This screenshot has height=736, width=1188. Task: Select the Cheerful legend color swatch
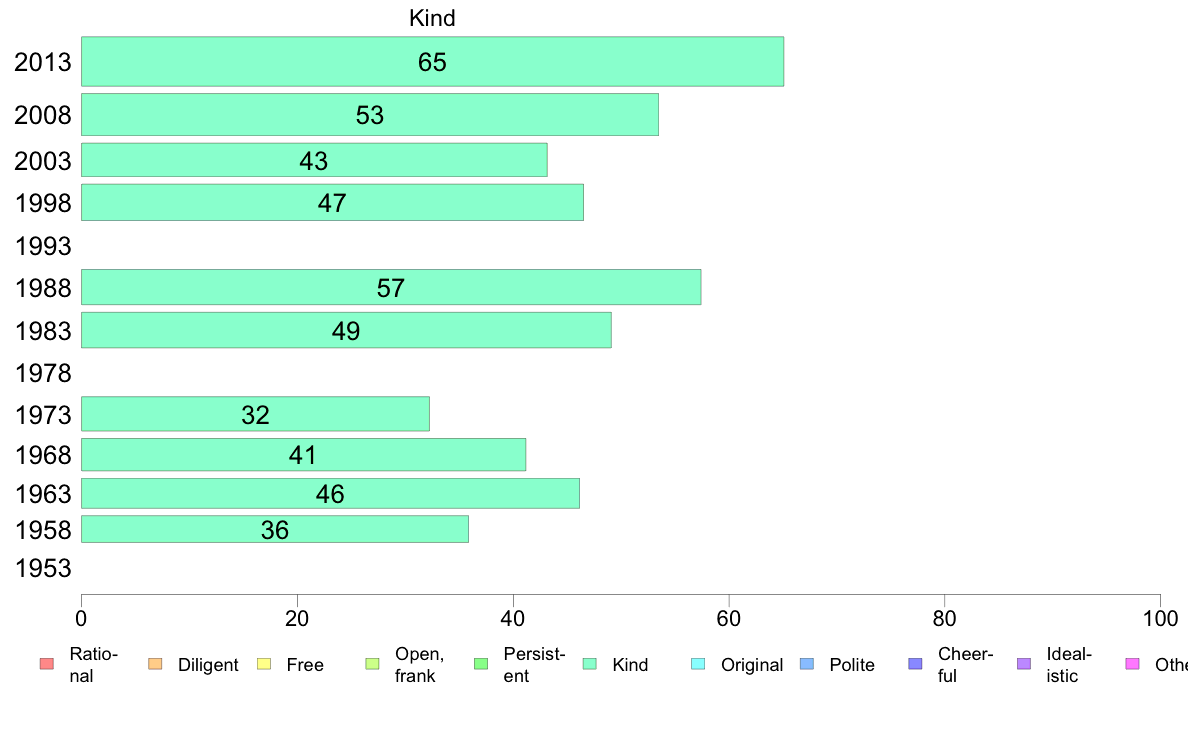pyautogui.click(x=916, y=664)
